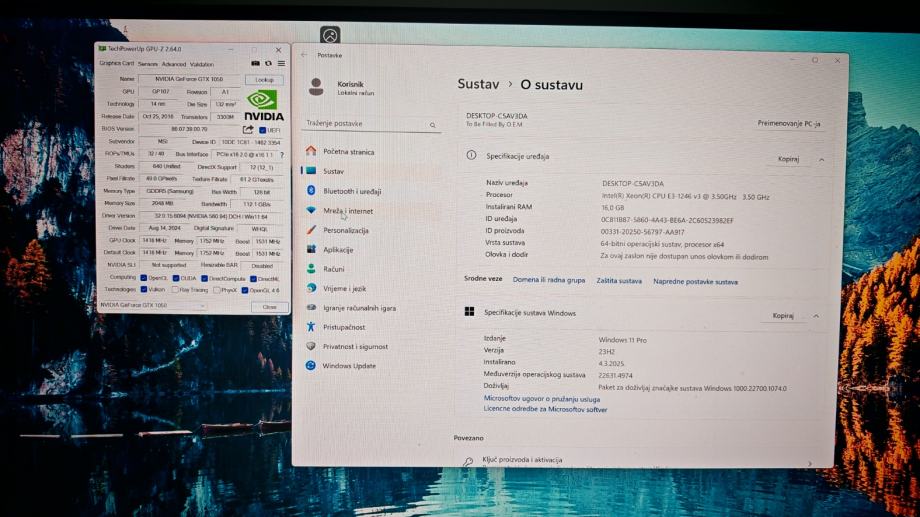Toggle the DirectML checkbox in GPU-Z
Viewport: 920px width, 517px height.
click(x=253, y=279)
